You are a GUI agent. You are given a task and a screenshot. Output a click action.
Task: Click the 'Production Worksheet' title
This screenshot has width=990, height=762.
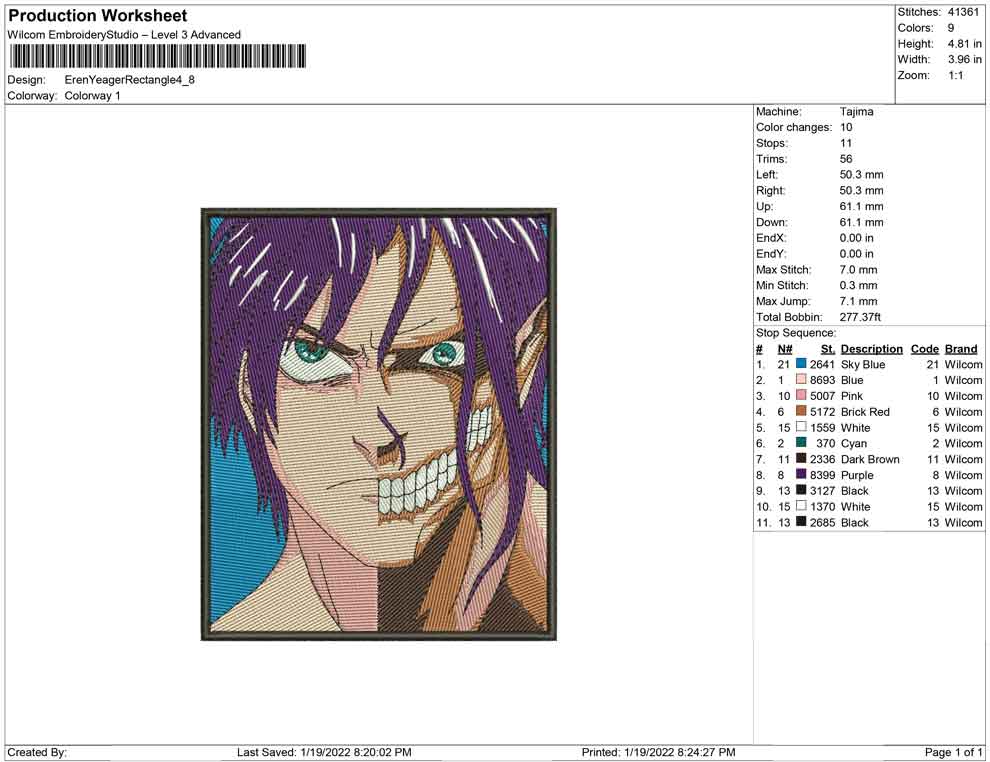(98, 16)
